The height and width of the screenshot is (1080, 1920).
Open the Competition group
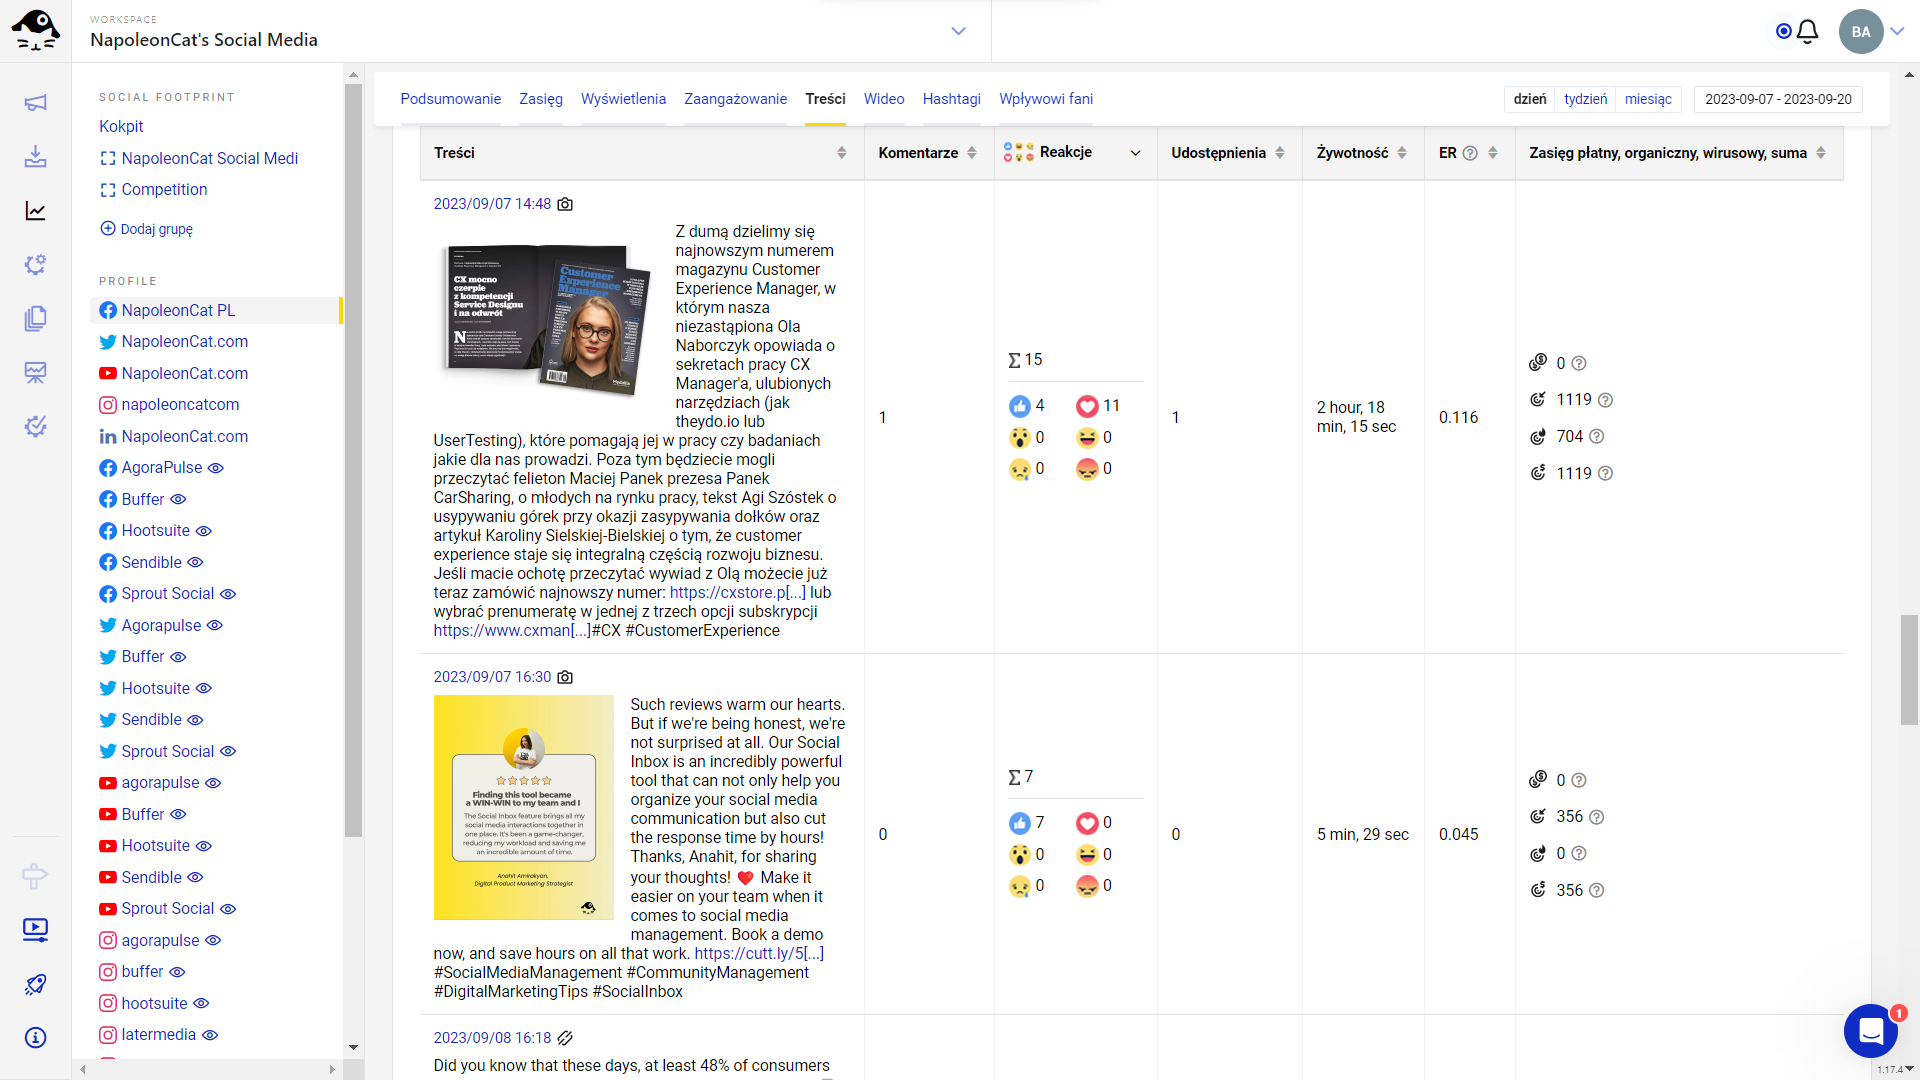(x=164, y=190)
